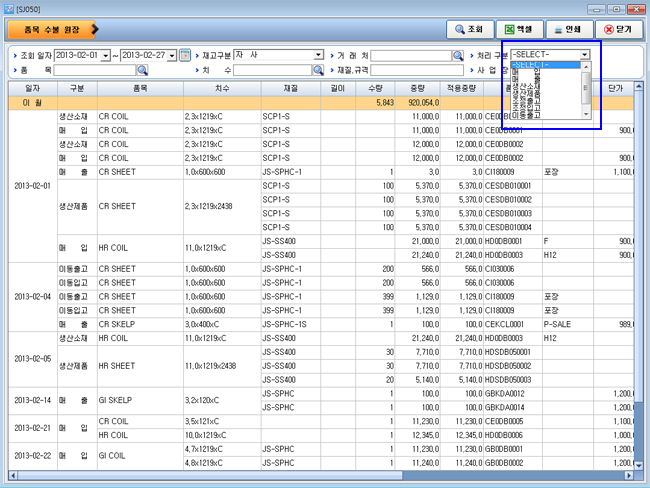This screenshot has width=650, height=488.
Task: Click the JS-SPHC-1S material cell
Action: [291, 324]
